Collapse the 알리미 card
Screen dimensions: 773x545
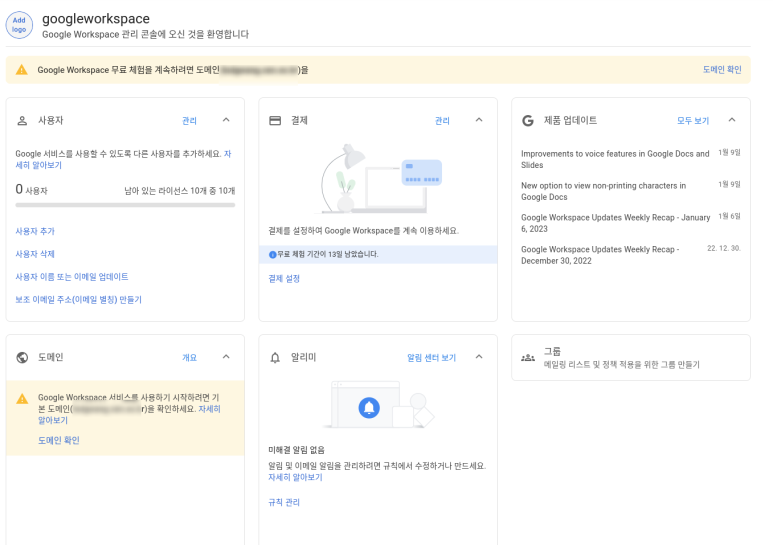[479, 357]
